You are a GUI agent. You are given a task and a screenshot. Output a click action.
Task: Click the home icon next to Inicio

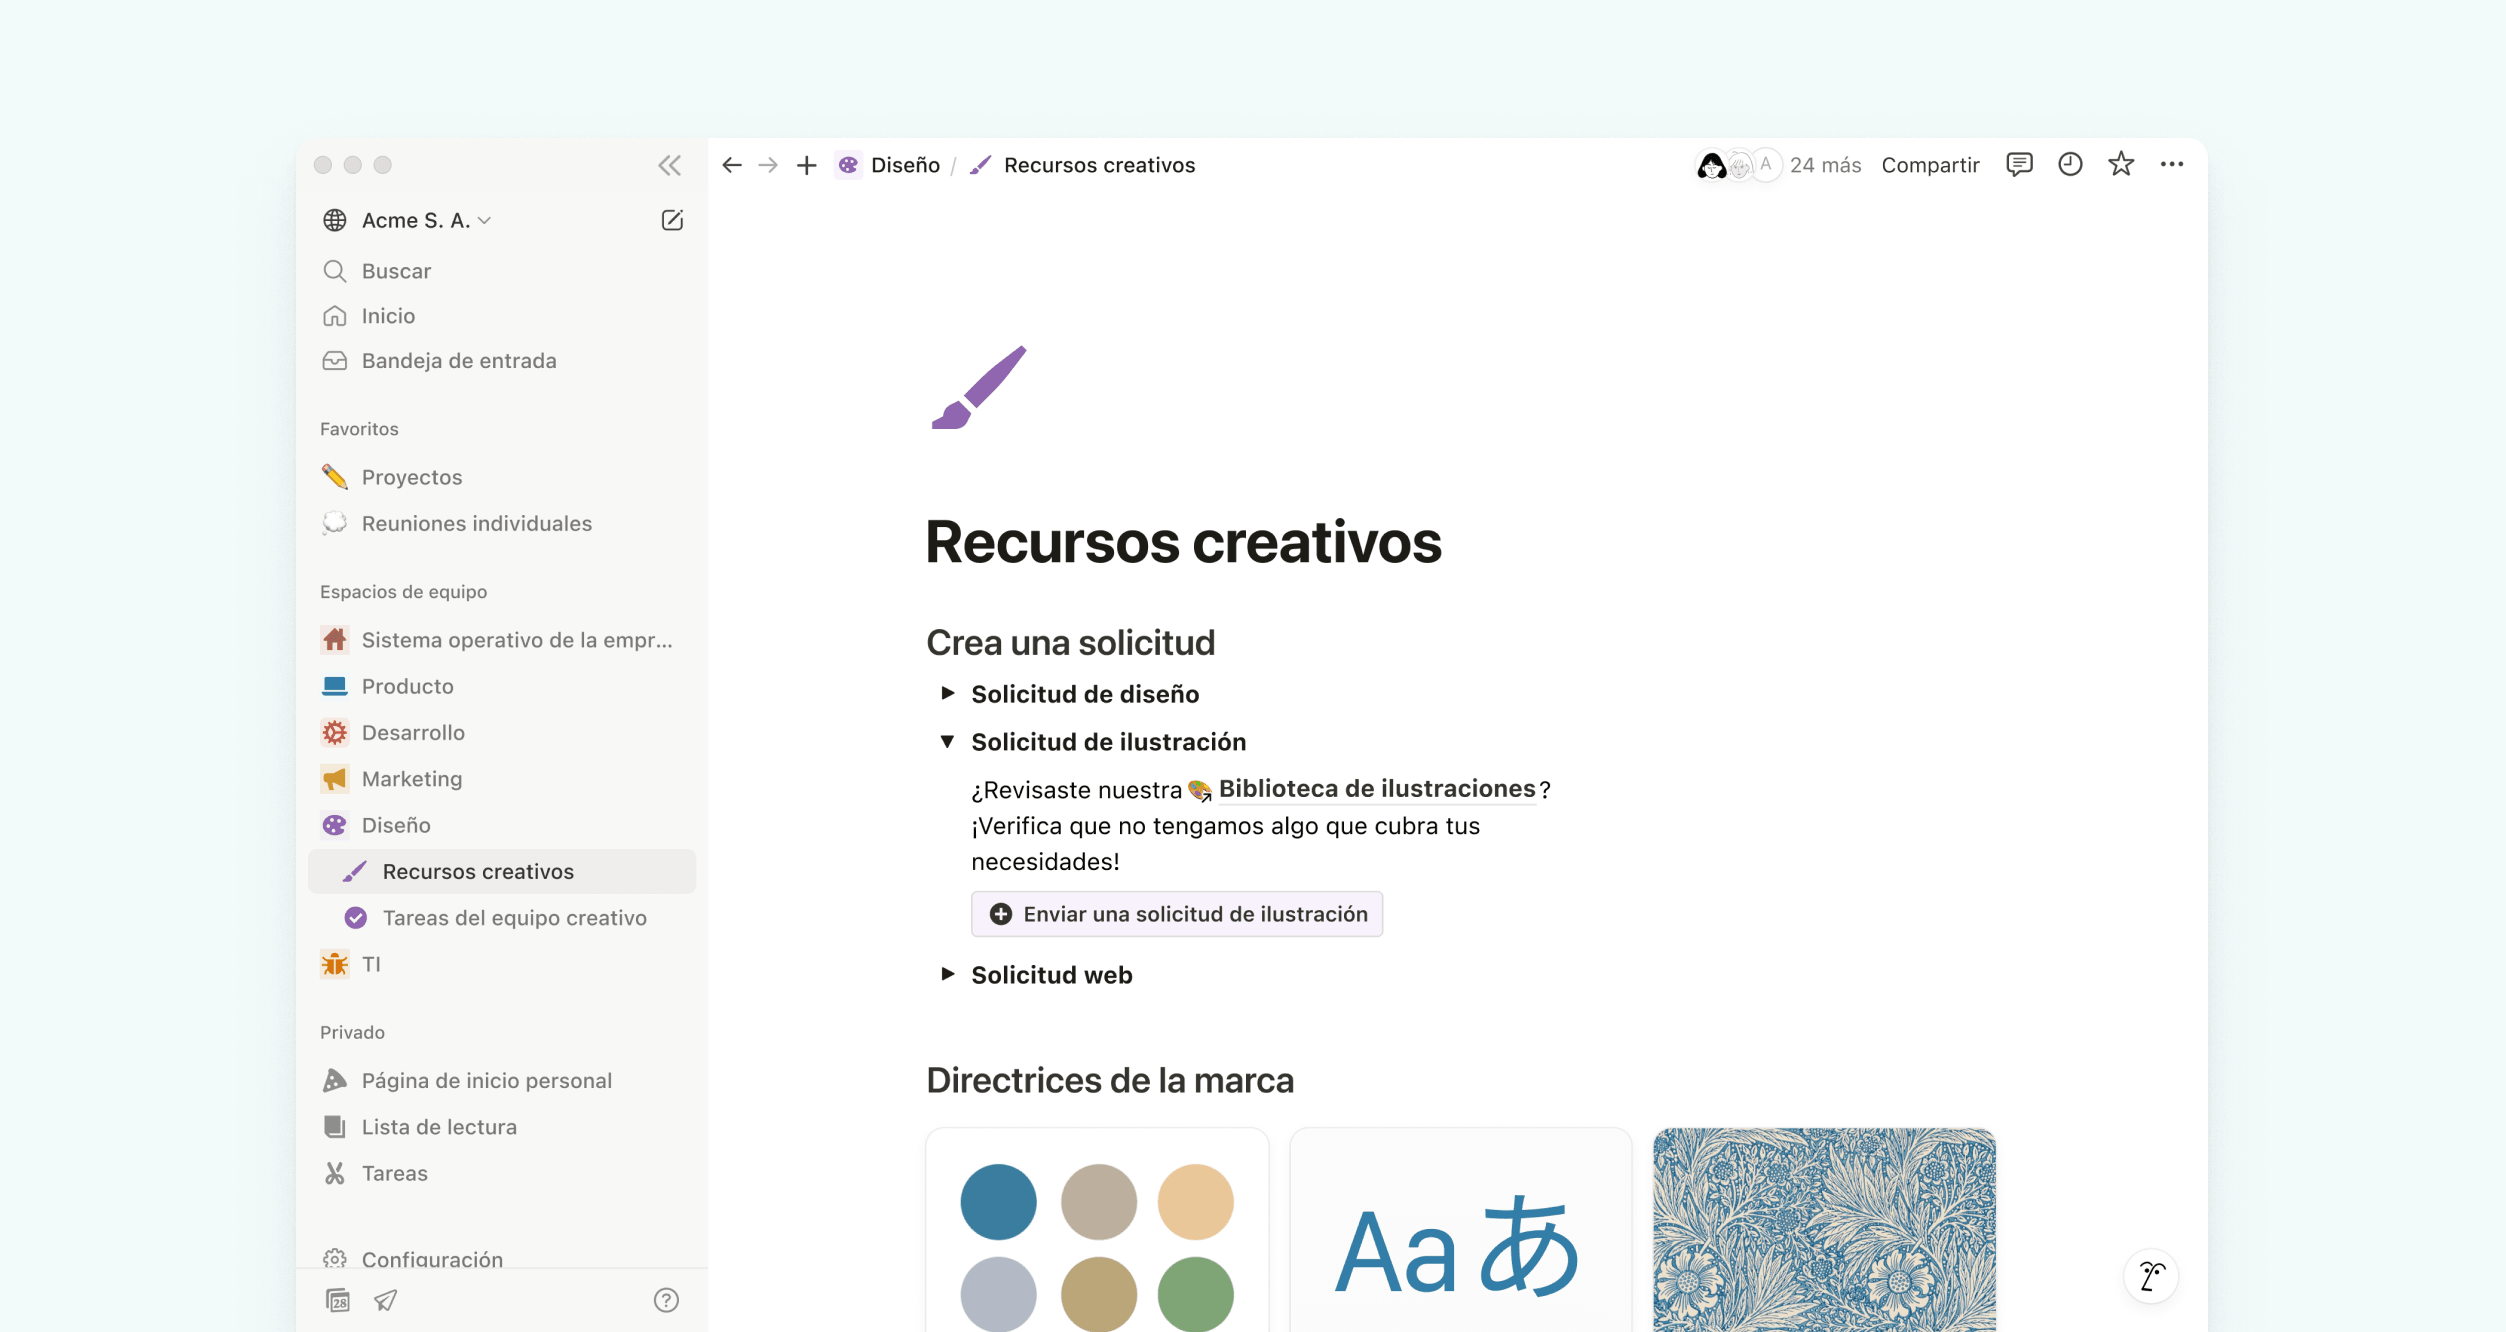pyautogui.click(x=335, y=316)
